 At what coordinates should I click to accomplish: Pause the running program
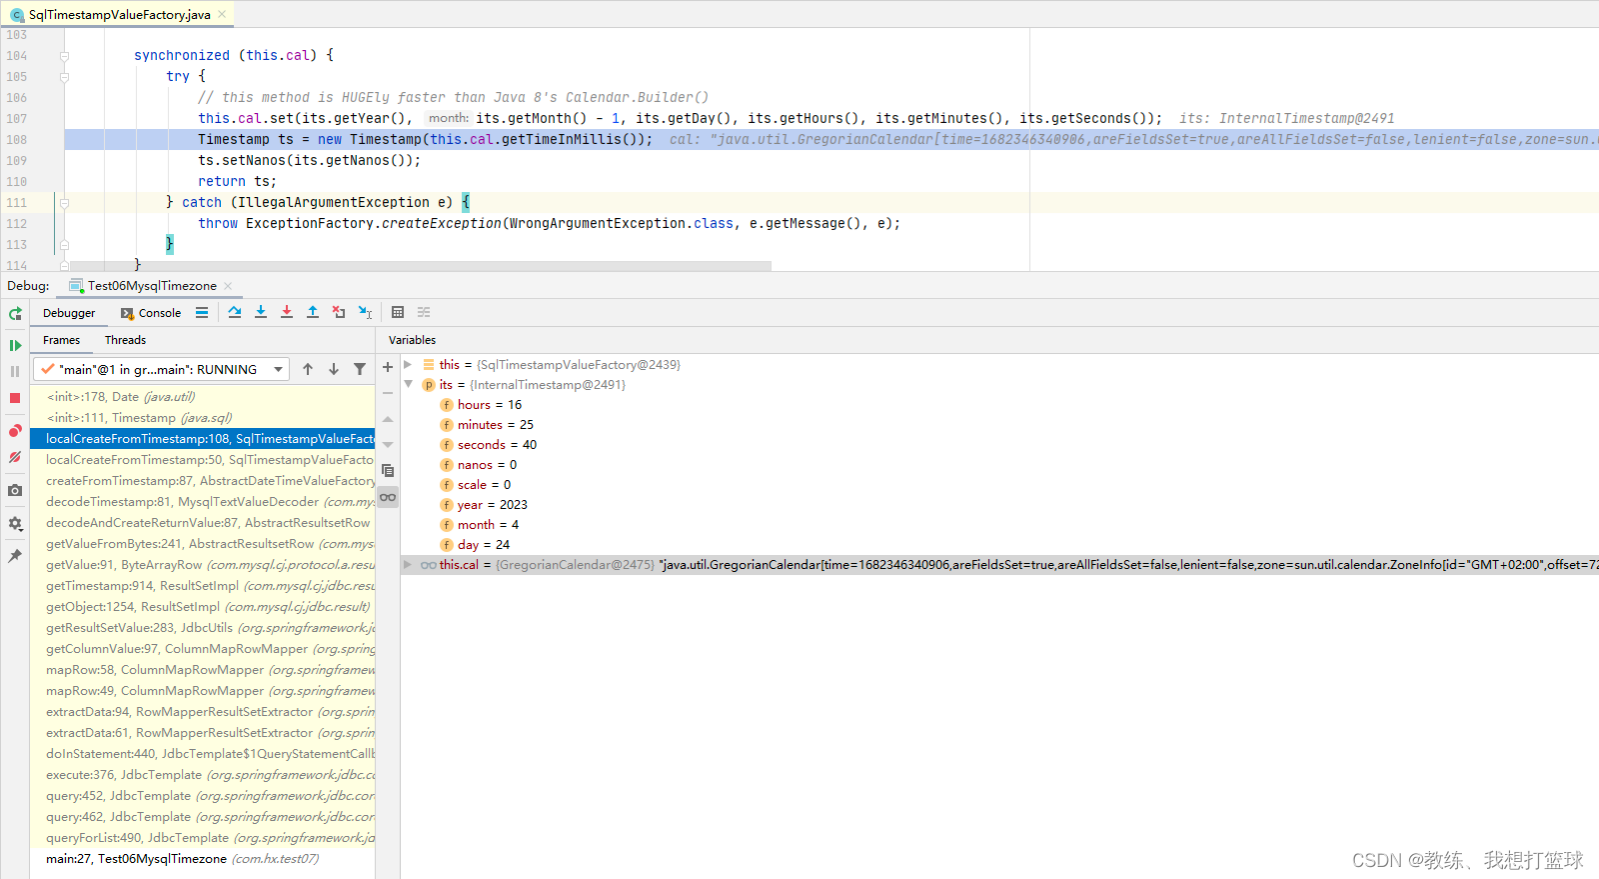15,371
